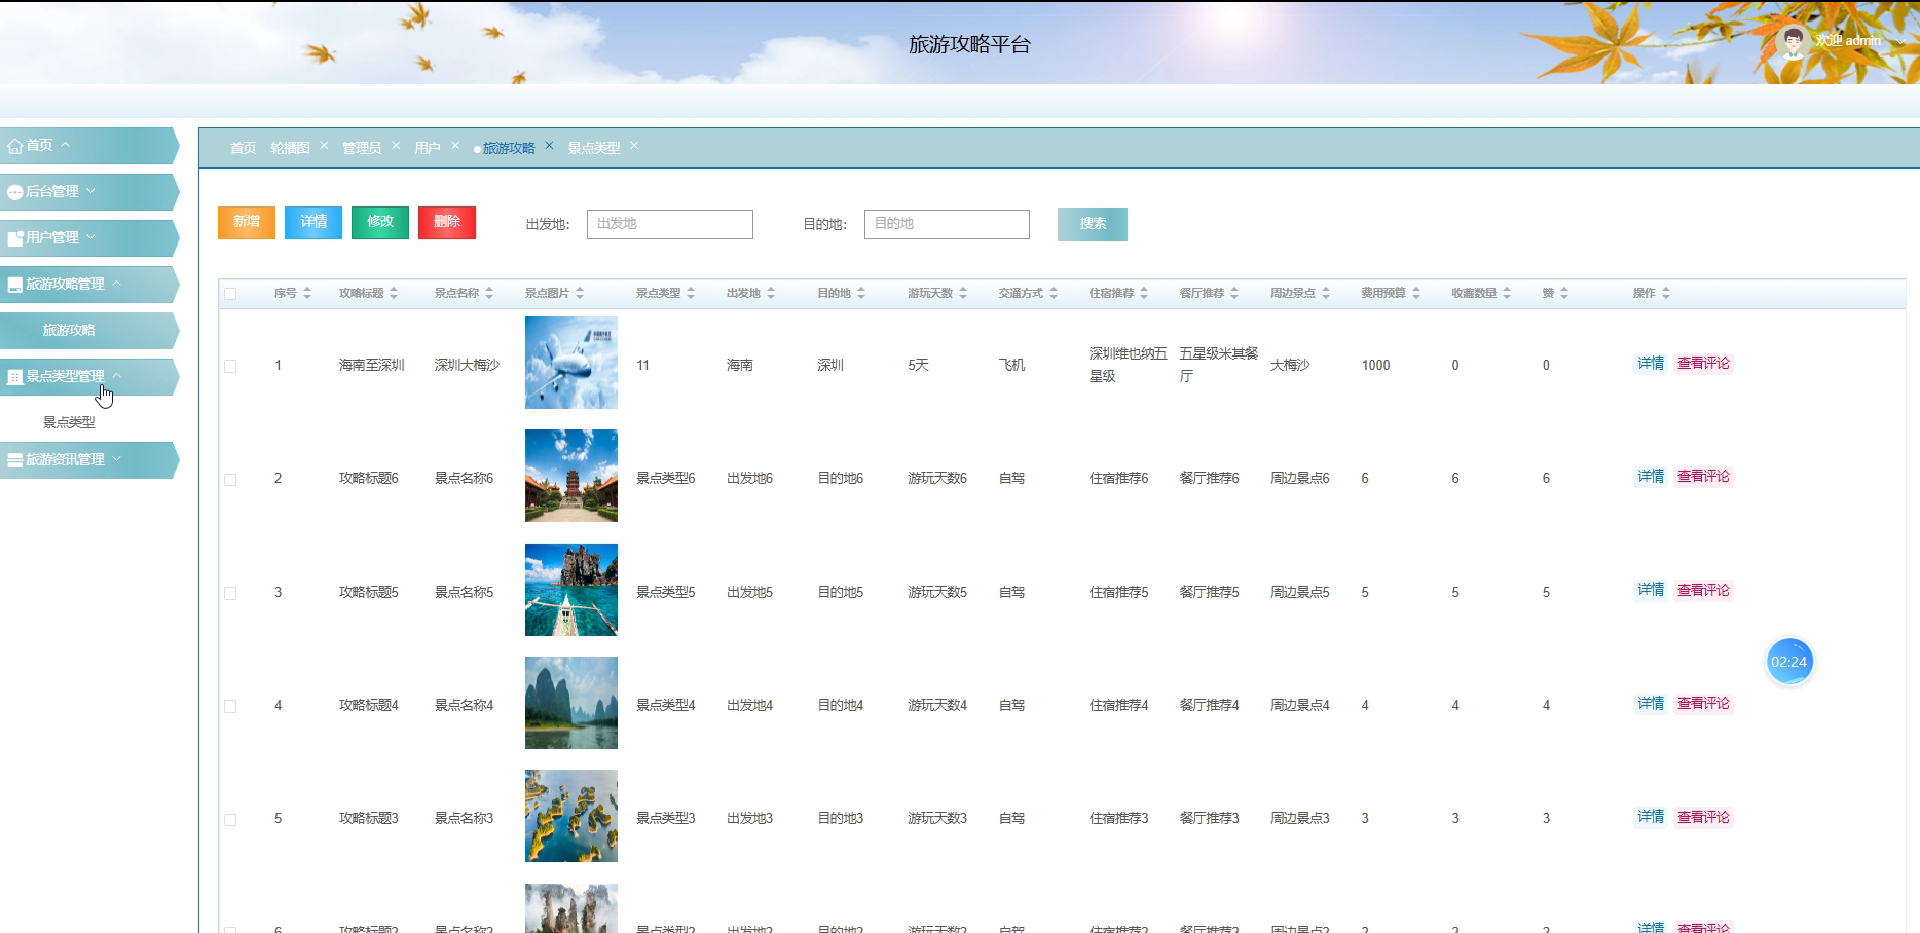The width and height of the screenshot is (1920, 933).
Task: Sort by 序号 column arrows
Action: pos(307,293)
